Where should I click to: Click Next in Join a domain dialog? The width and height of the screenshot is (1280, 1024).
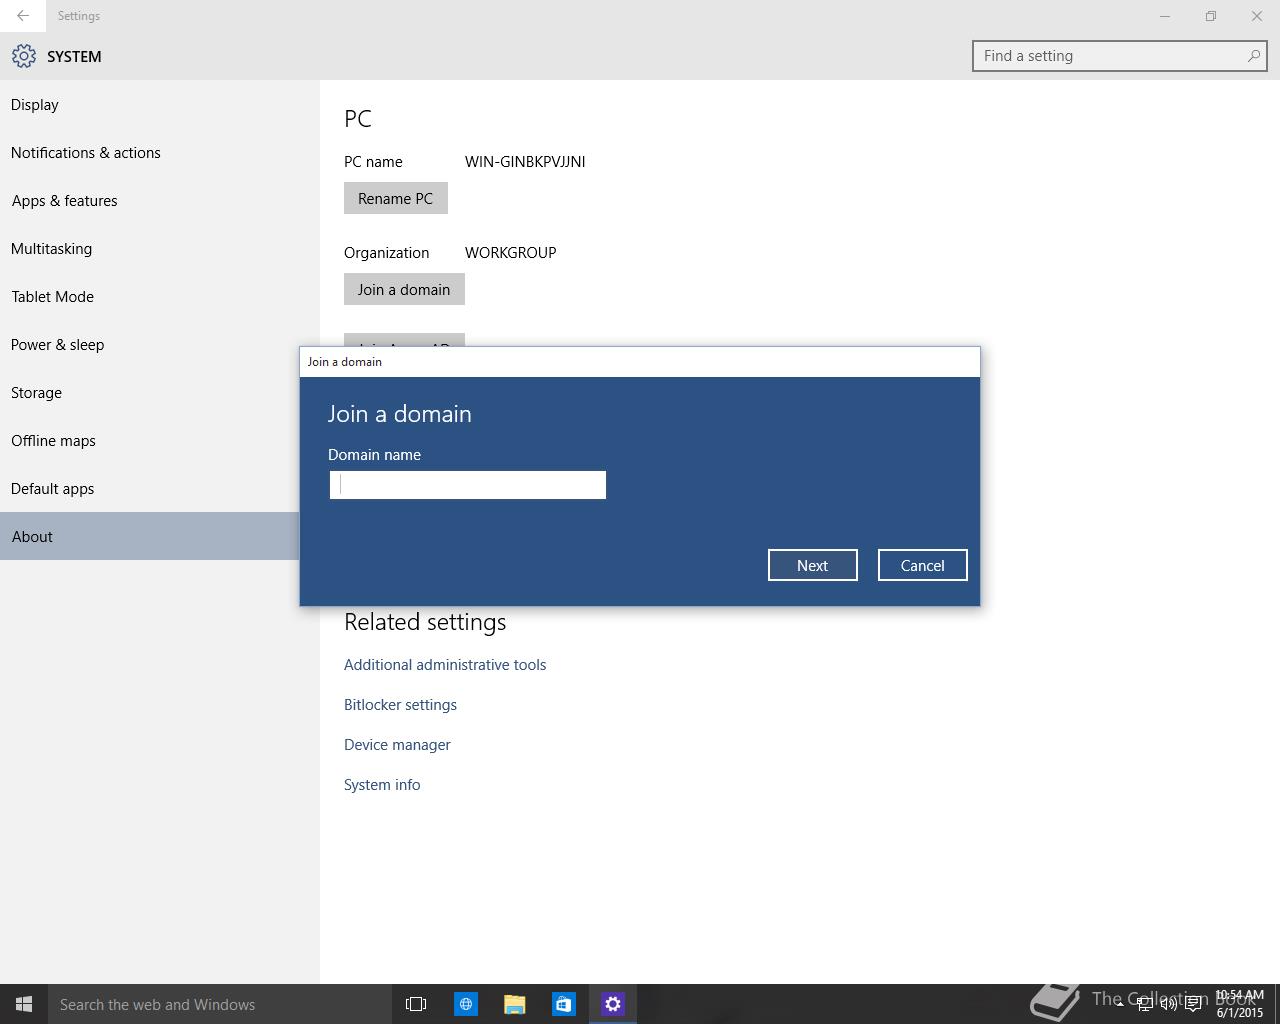click(x=813, y=565)
